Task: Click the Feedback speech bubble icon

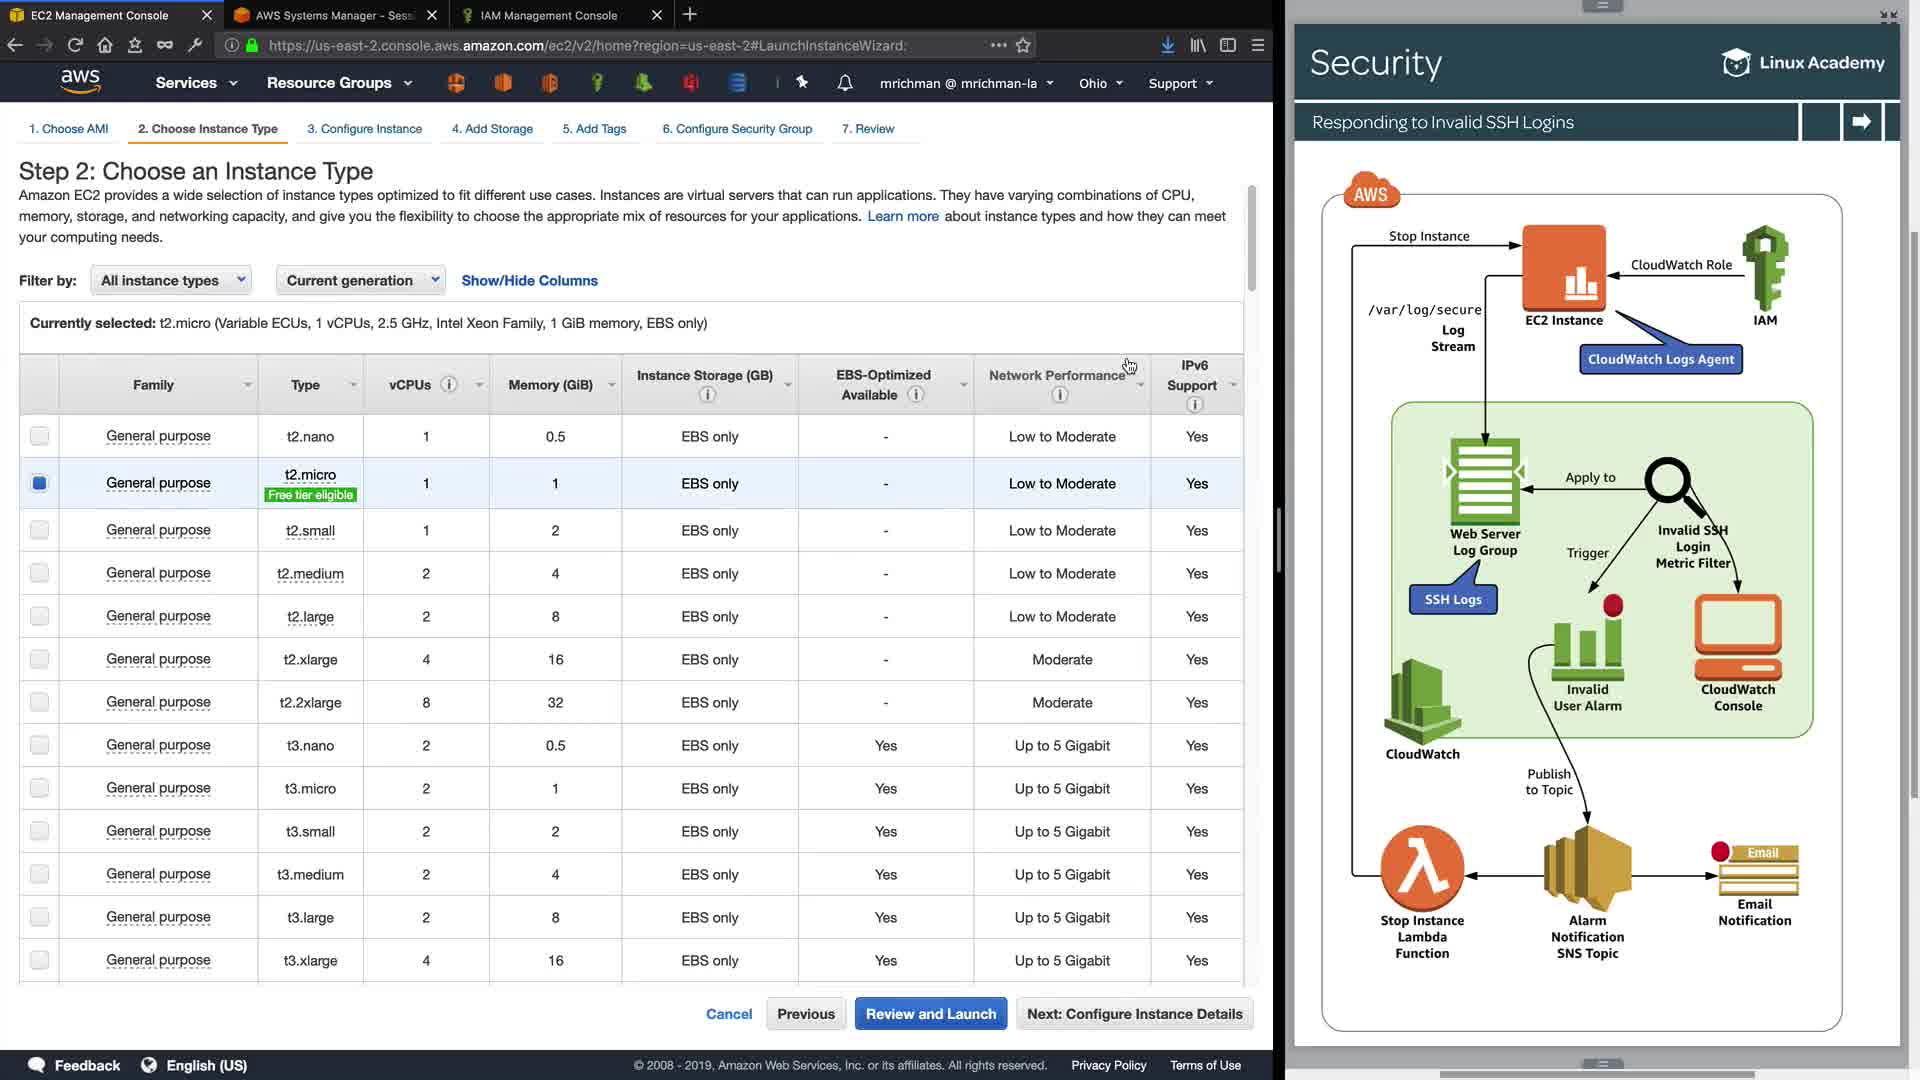Action: click(x=37, y=1065)
